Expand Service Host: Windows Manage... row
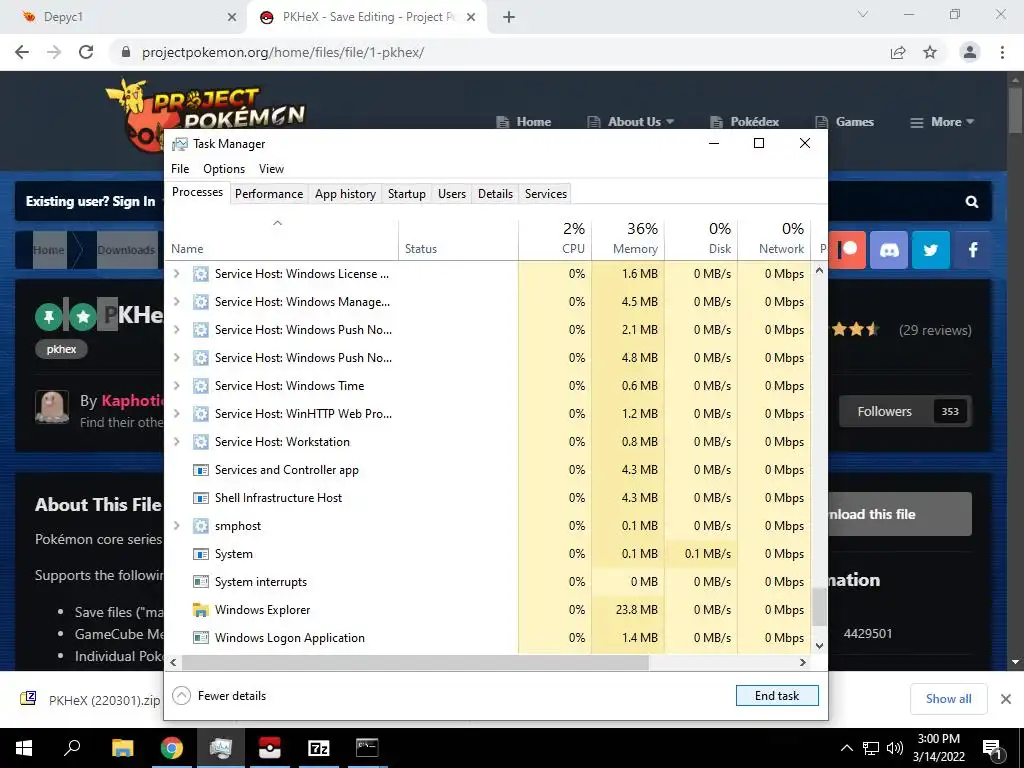Image resolution: width=1024 pixels, height=768 pixels. (176, 302)
